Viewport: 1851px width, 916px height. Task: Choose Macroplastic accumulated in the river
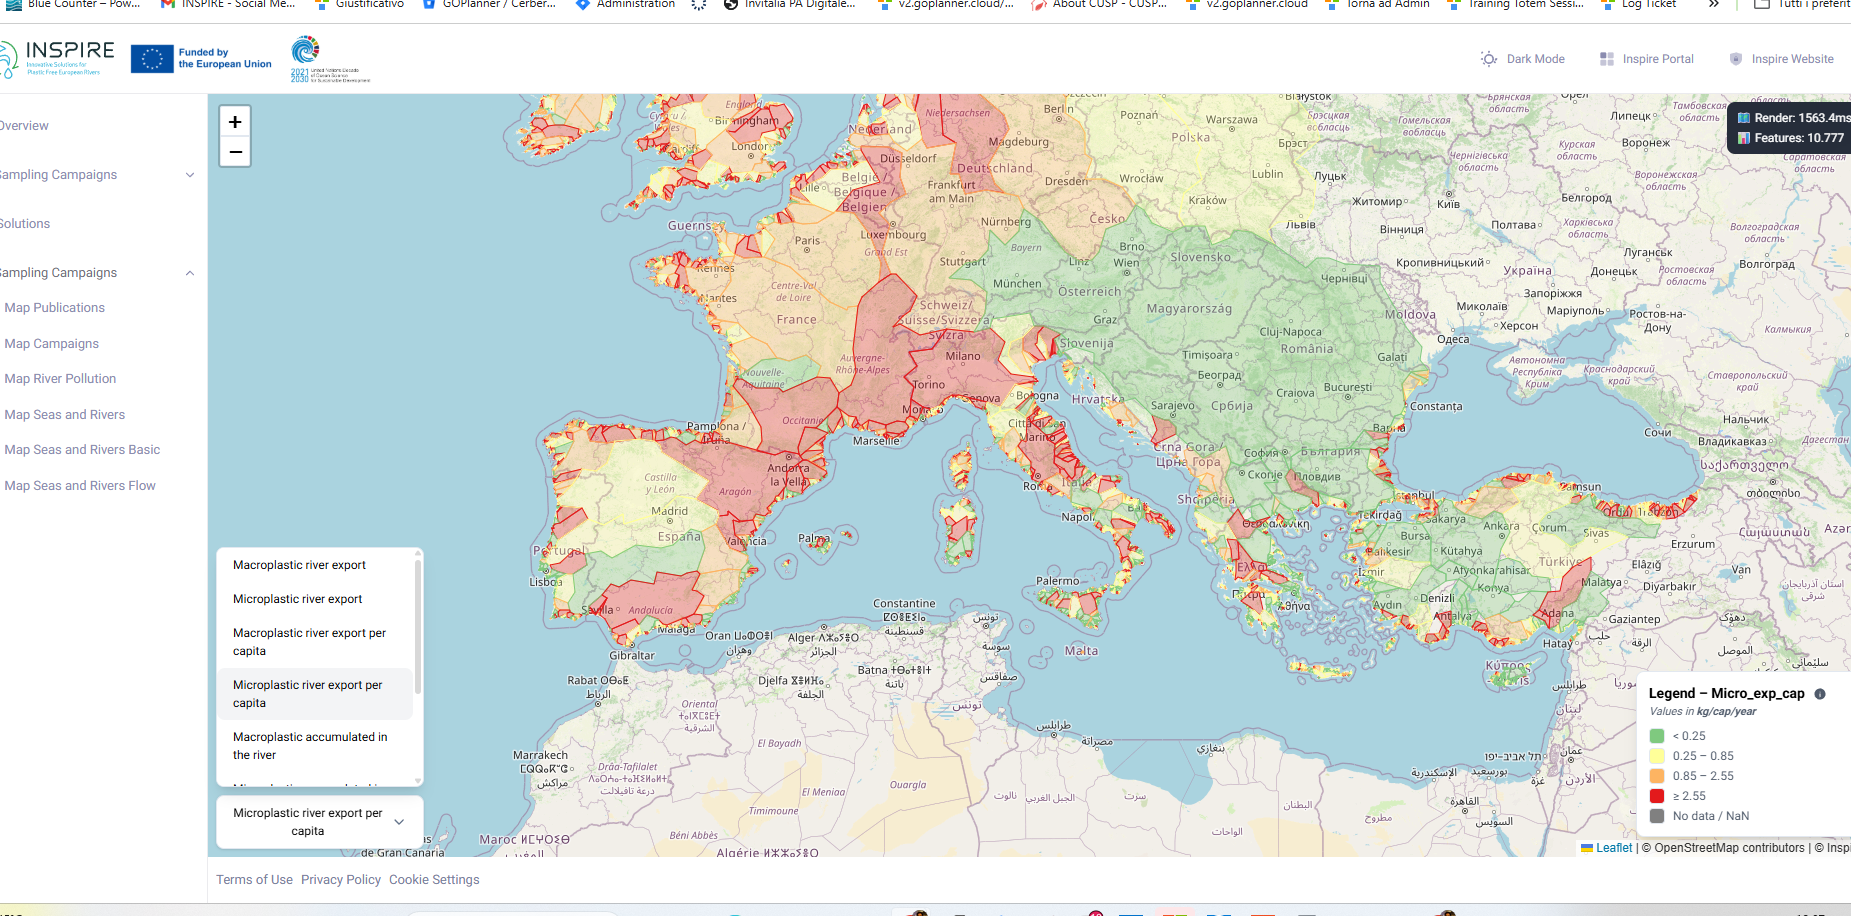(x=310, y=746)
